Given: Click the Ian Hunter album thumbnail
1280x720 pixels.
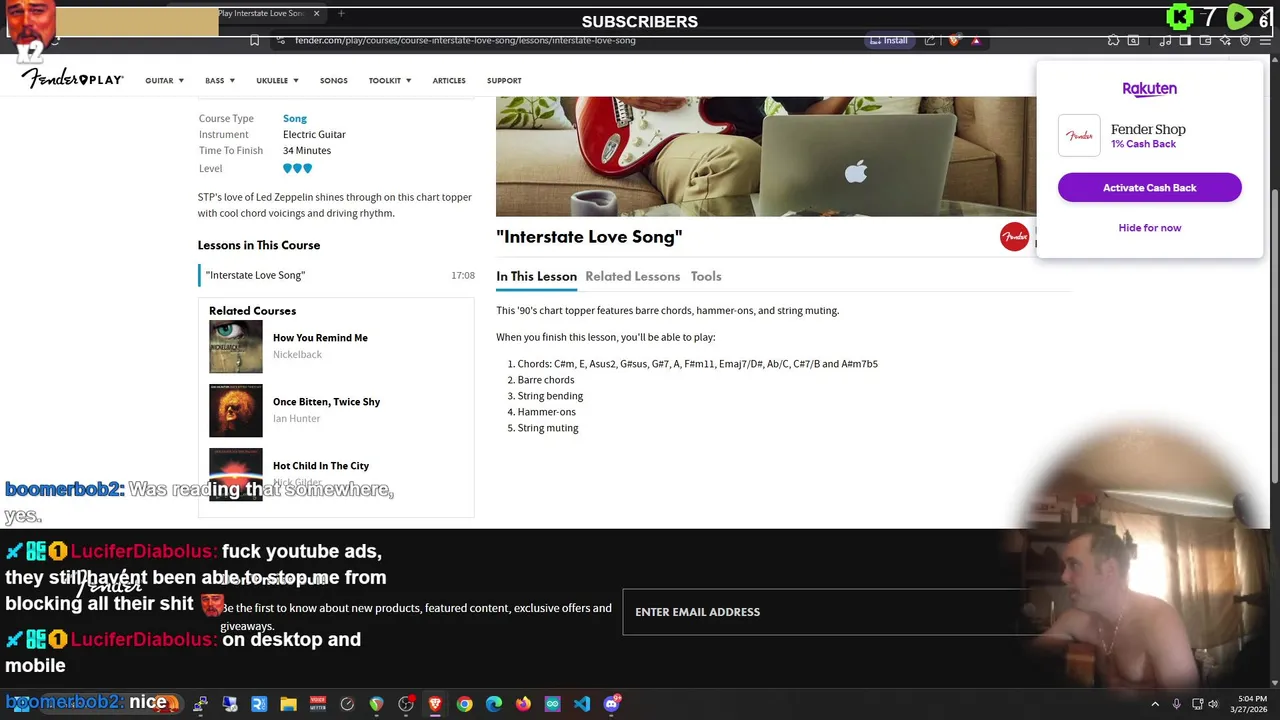Looking at the screenshot, I should coord(236,410).
